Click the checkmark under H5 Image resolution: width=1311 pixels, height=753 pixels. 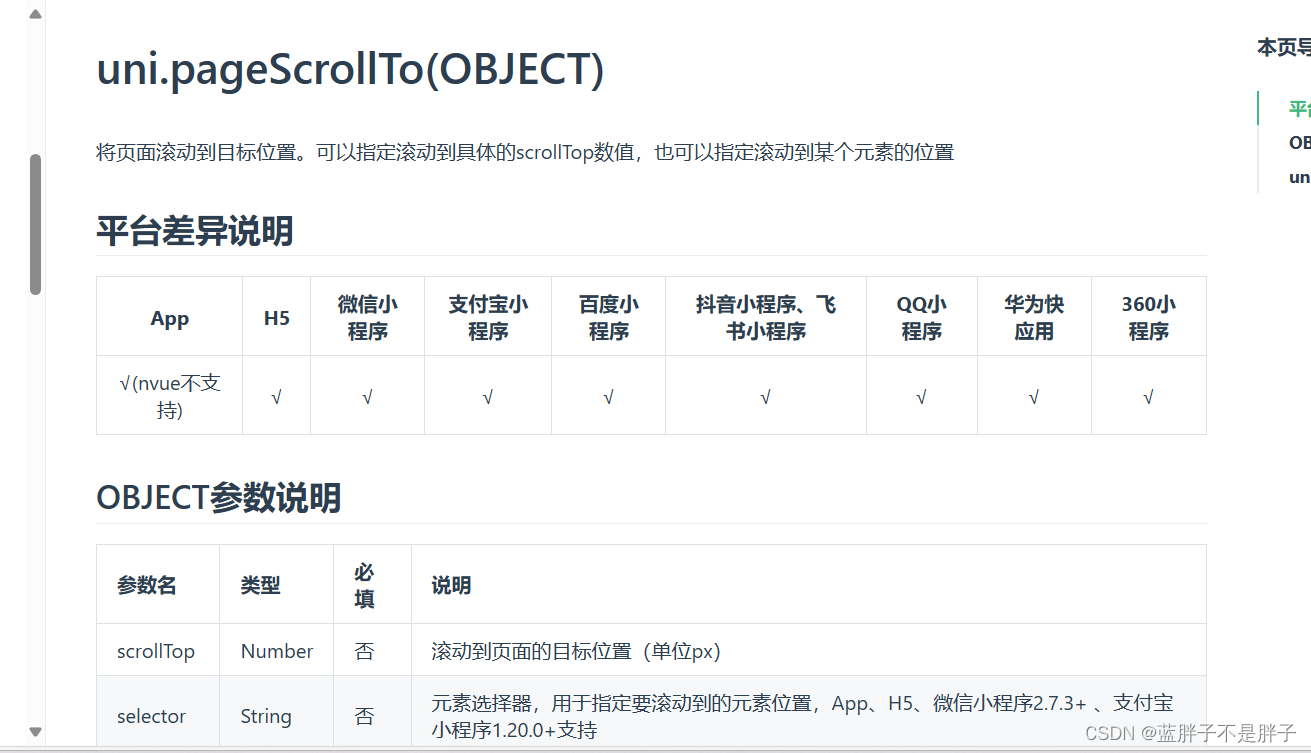pos(277,397)
